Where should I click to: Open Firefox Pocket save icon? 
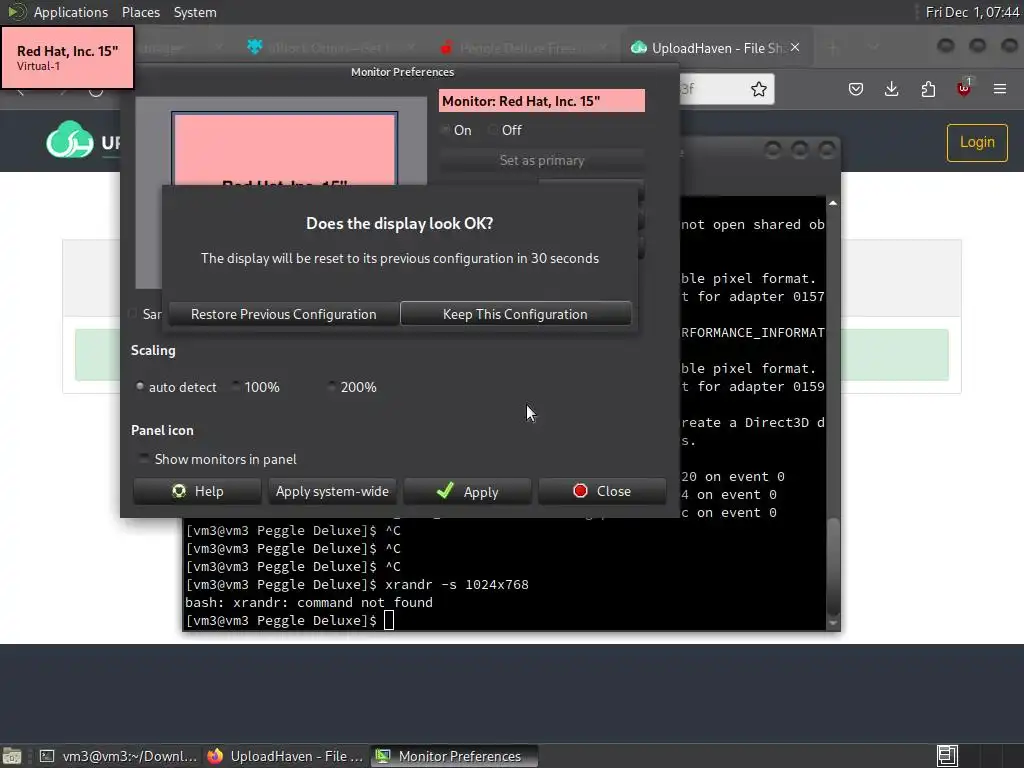[x=856, y=89]
